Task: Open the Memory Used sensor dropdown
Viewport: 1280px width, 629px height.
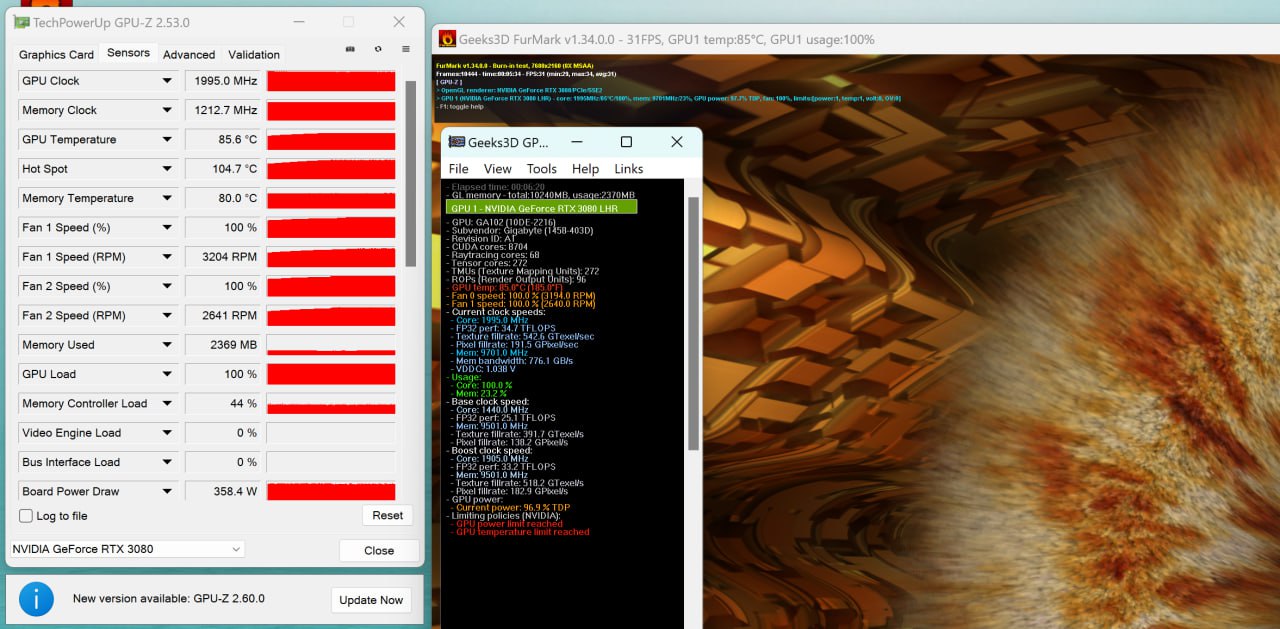Action: (x=167, y=345)
